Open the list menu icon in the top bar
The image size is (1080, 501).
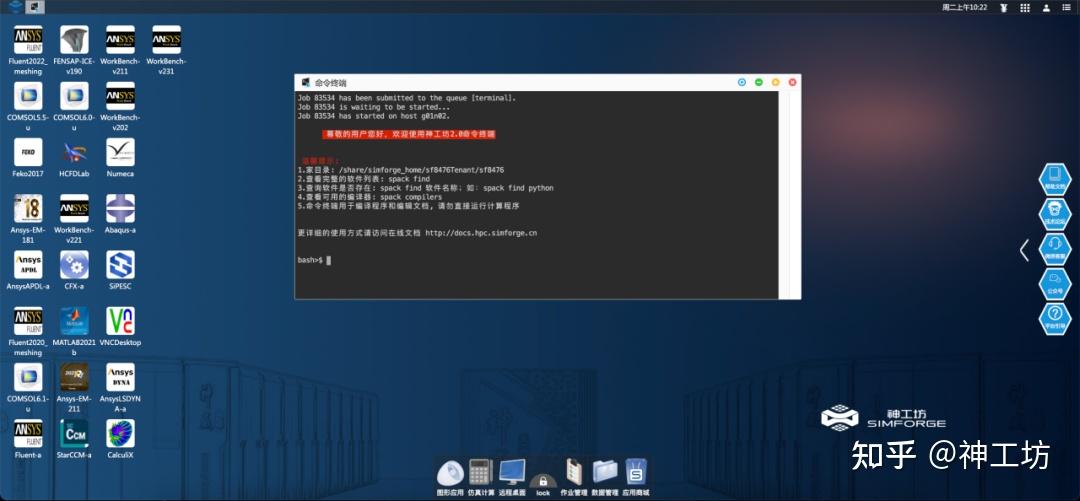pos(1068,8)
